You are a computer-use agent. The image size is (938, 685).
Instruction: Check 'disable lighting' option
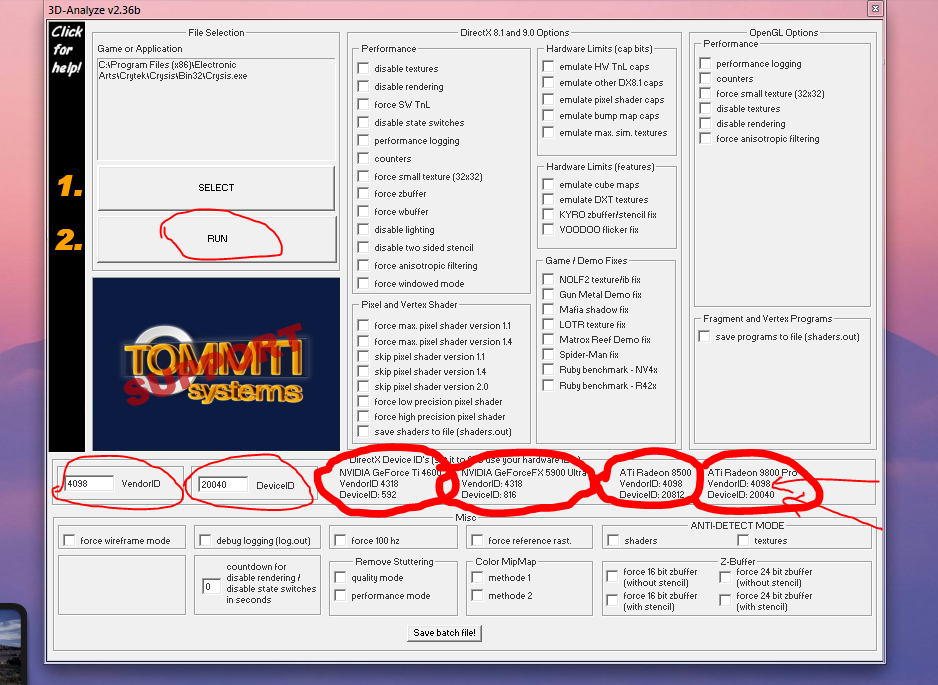click(363, 229)
